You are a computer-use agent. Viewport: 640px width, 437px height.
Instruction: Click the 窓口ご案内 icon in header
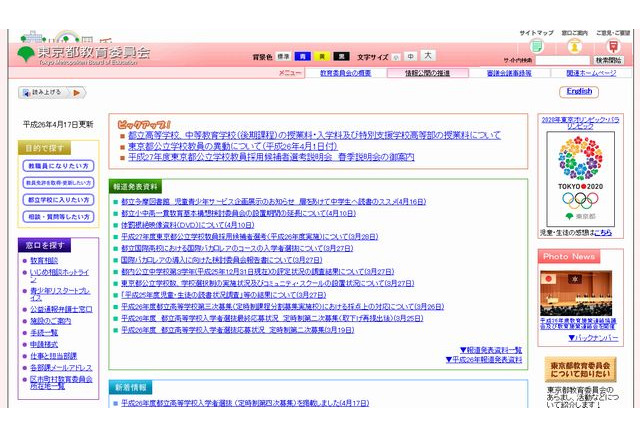[x=573, y=46]
